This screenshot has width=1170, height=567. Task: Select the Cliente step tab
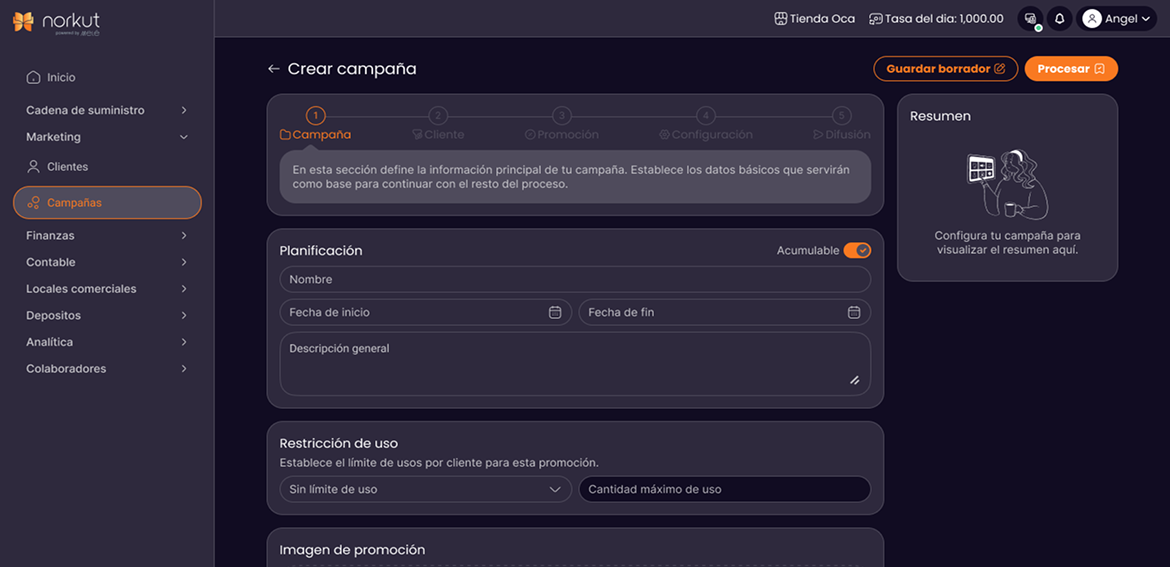coord(438,135)
